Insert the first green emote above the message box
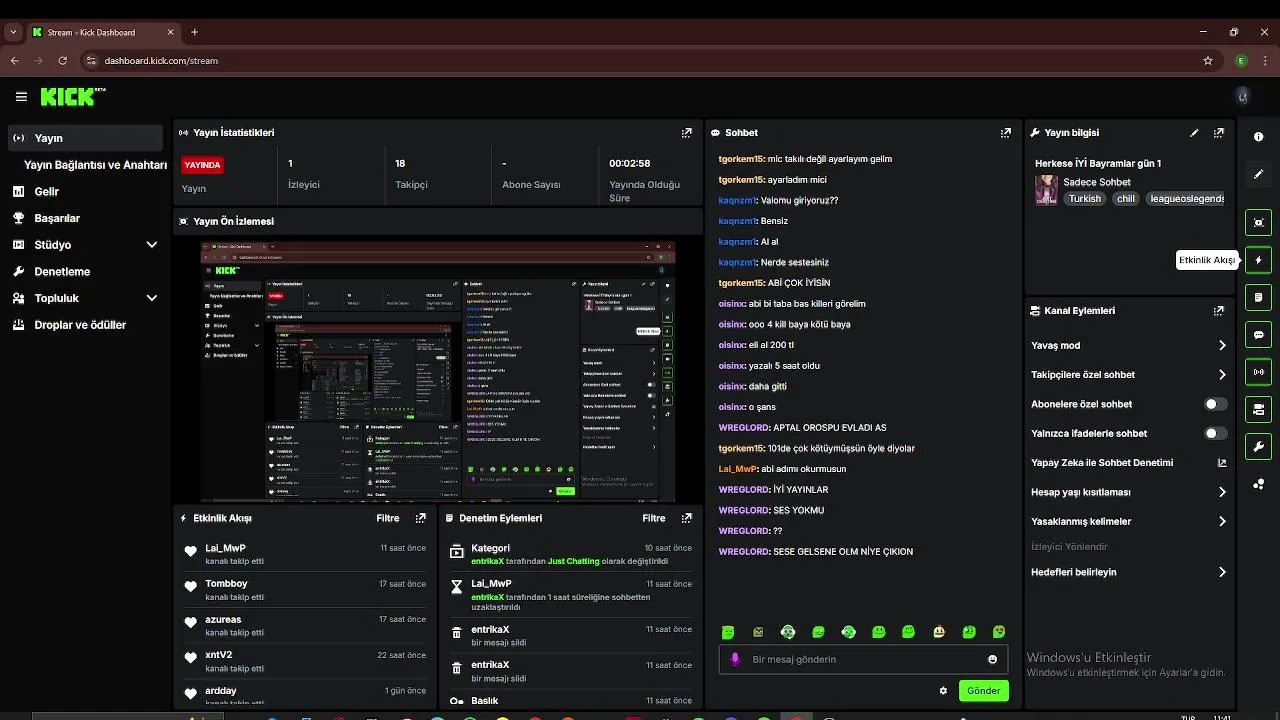This screenshot has width=1280, height=720. (728, 632)
